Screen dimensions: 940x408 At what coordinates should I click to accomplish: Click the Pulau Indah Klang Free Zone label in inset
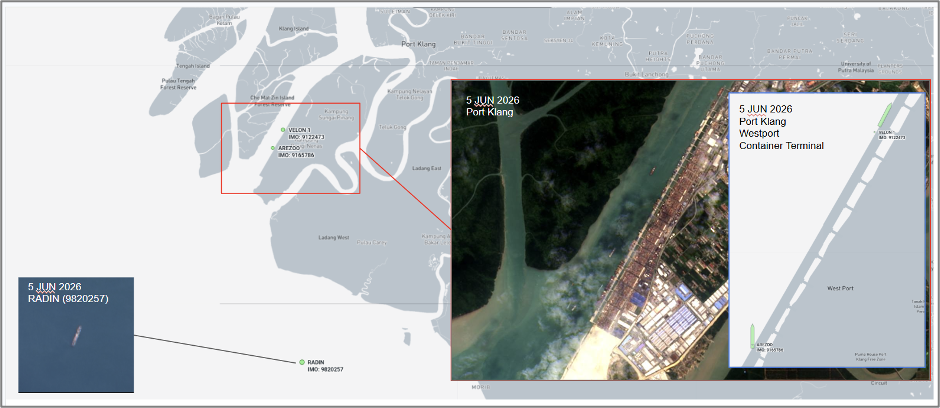[870, 356]
